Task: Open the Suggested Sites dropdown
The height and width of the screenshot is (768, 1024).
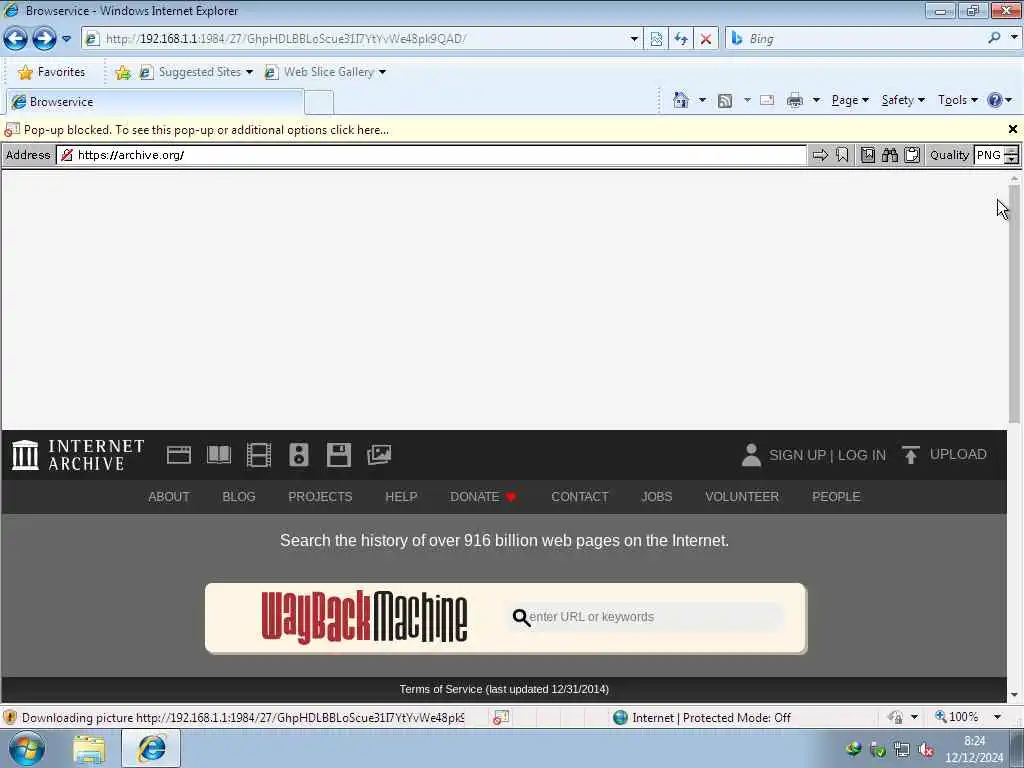Action: [196, 72]
